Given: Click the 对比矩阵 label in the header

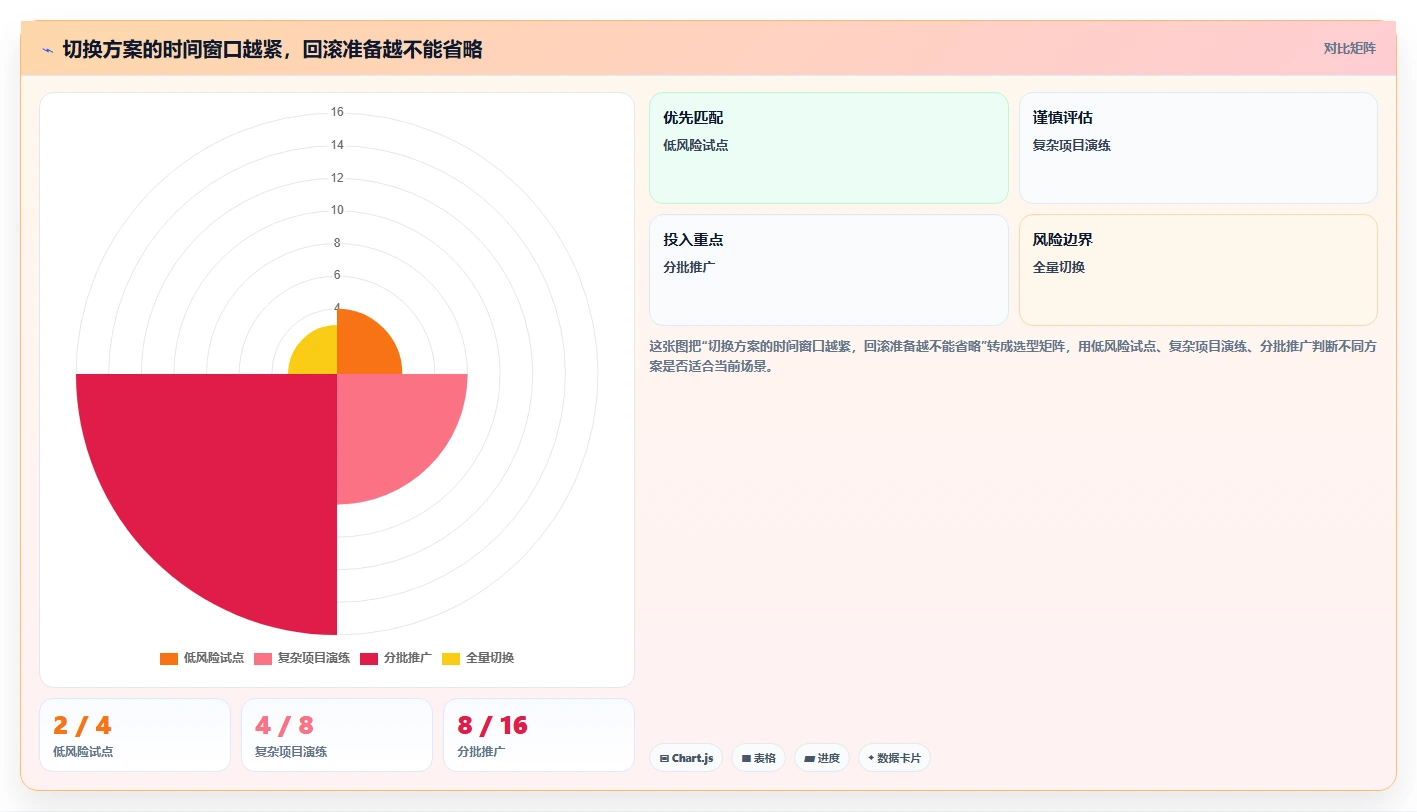Looking at the screenshot, I should tap(1349, 48).
